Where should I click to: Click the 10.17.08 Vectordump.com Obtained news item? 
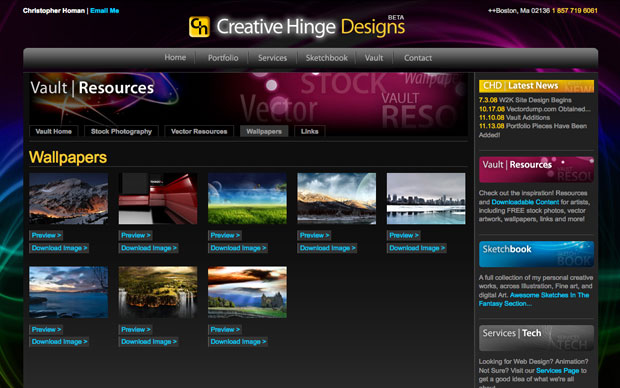coord(535,109)
